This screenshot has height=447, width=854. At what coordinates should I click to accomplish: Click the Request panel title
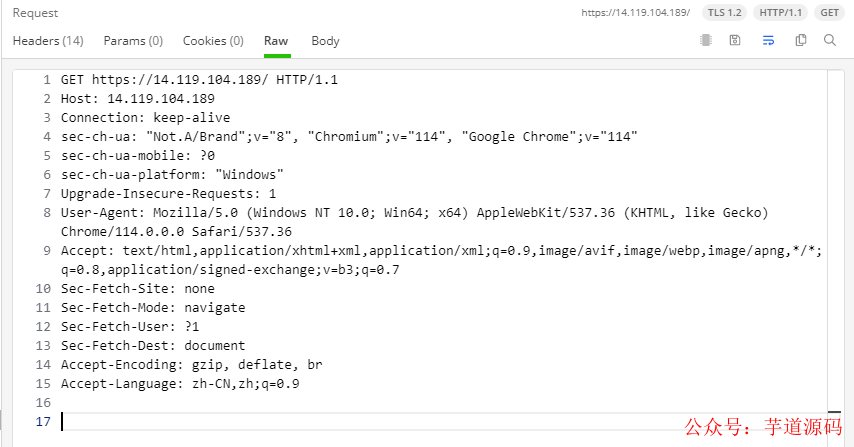35,13
